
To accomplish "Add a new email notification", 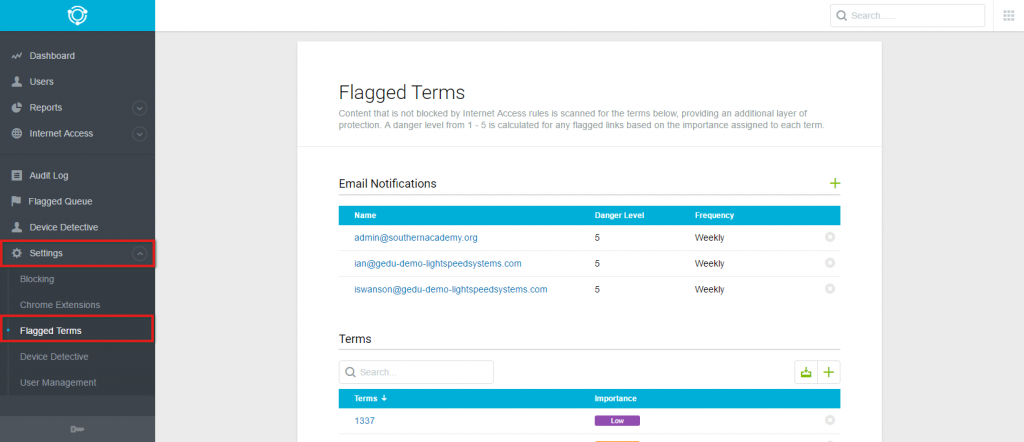I will click(835, 183).
